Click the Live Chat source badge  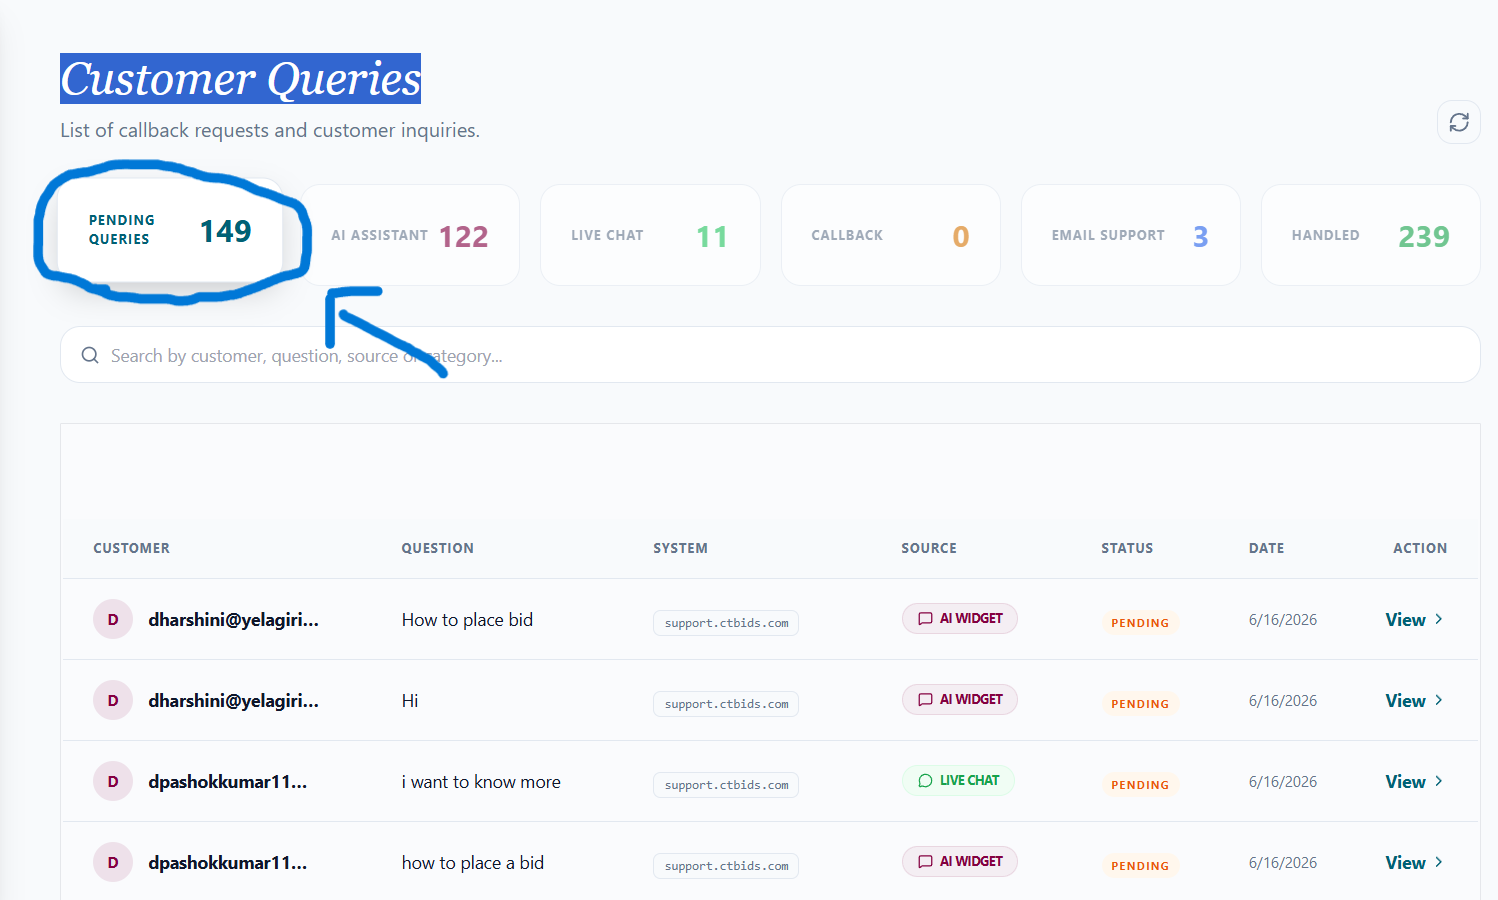pyautogui.click(x=958, y=781)
